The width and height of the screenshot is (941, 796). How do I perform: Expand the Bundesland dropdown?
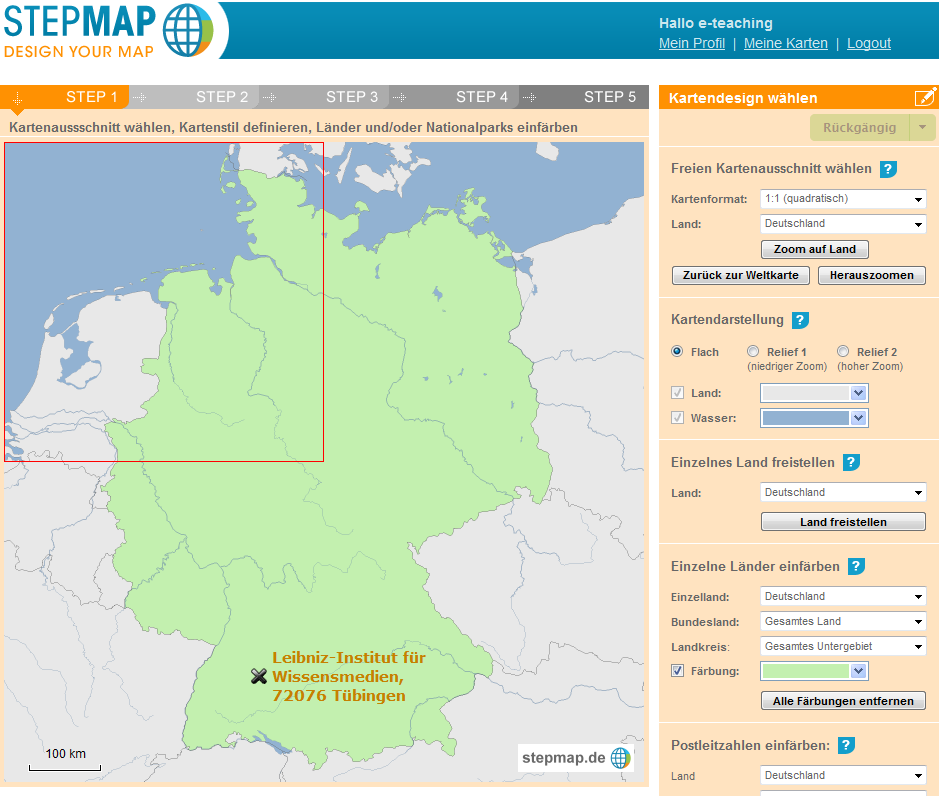click(844, 621)
